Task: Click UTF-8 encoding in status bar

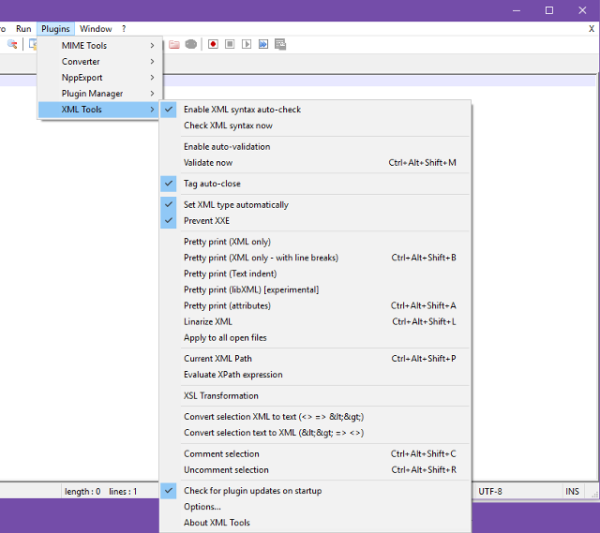Action: 492,492
